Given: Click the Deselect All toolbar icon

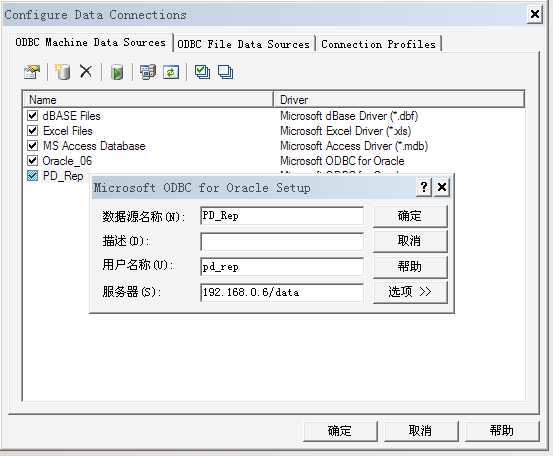Looking at the screenshot, I should pyautogui.click(x=225, y=72).
